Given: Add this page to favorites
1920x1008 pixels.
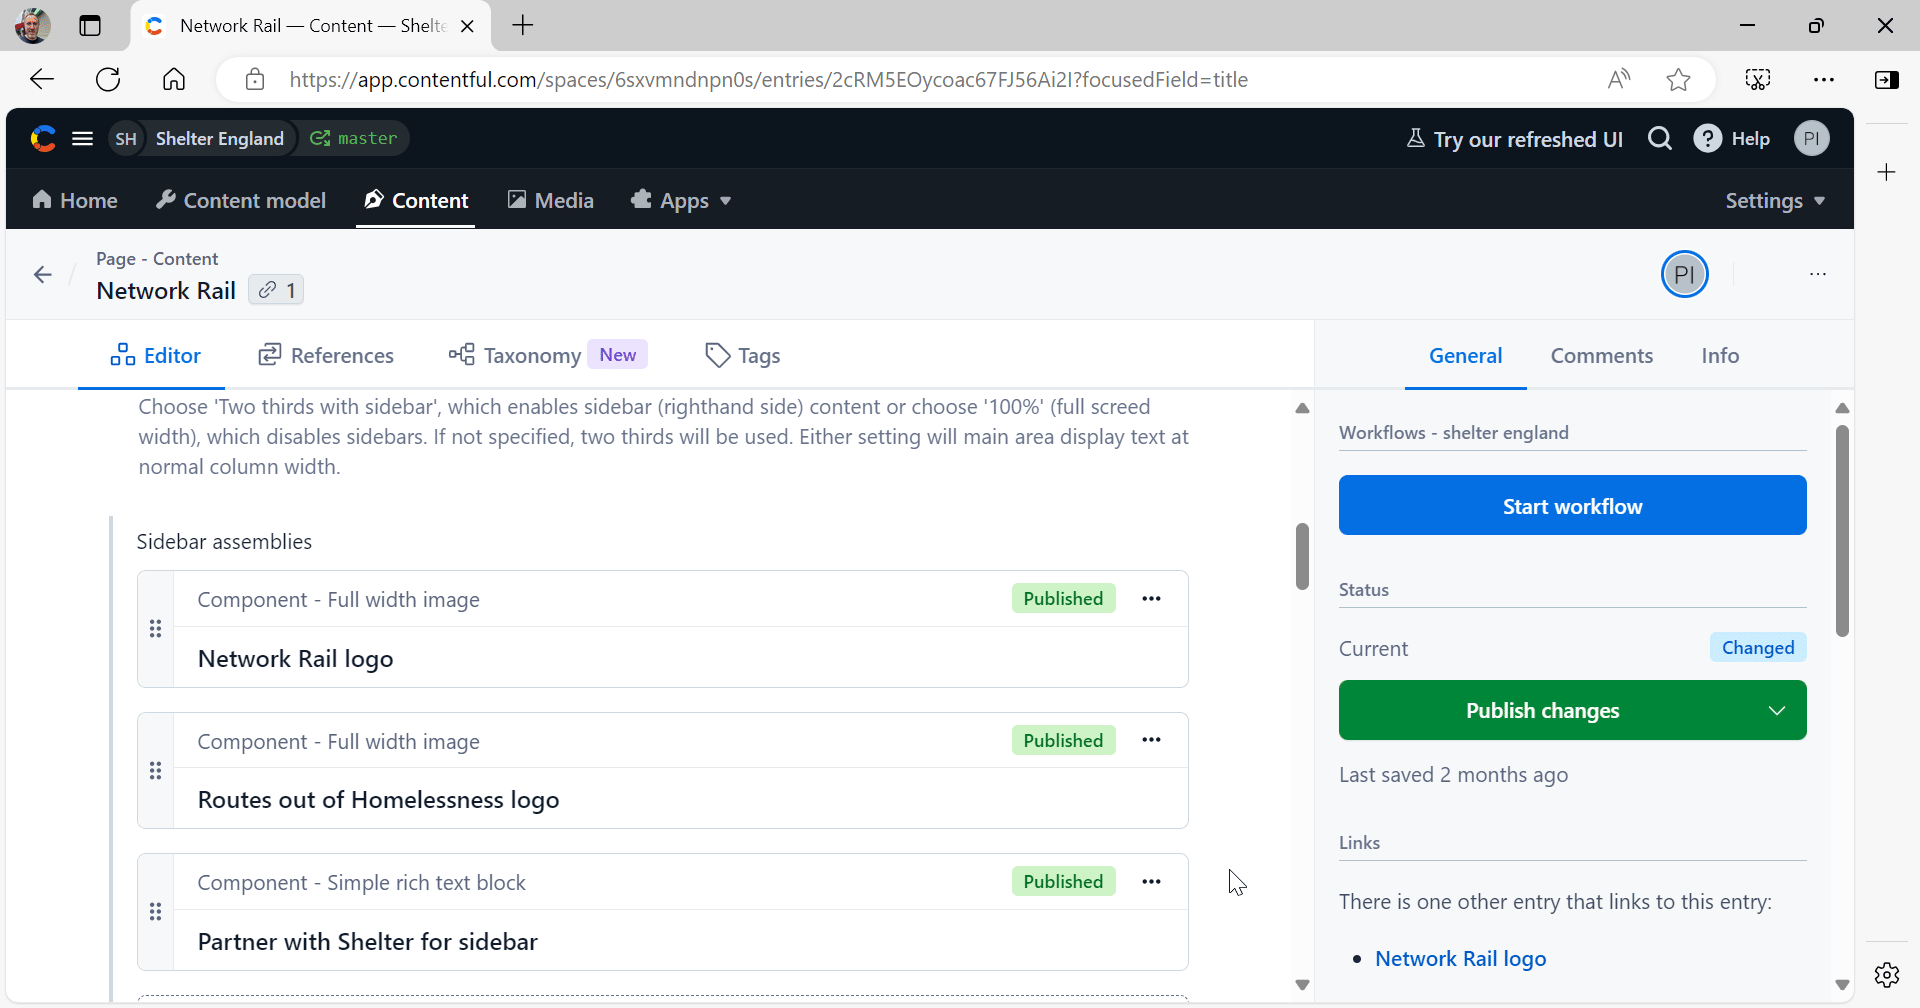Looking at the screenshot, I should [x=1679, y=79].
